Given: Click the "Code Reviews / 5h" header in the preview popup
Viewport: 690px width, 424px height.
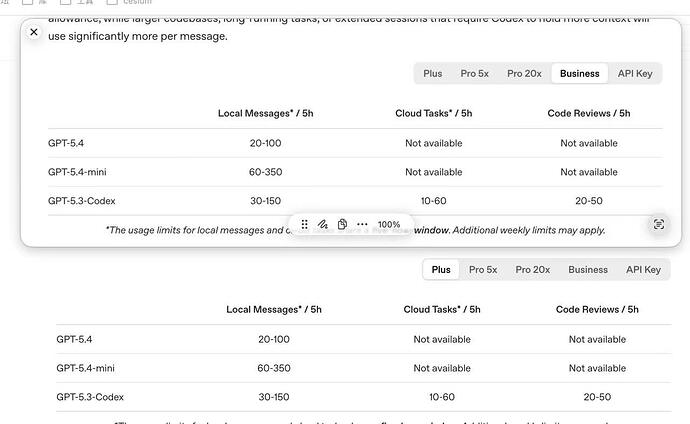Looking at the screenshot, I should [589, 113].
